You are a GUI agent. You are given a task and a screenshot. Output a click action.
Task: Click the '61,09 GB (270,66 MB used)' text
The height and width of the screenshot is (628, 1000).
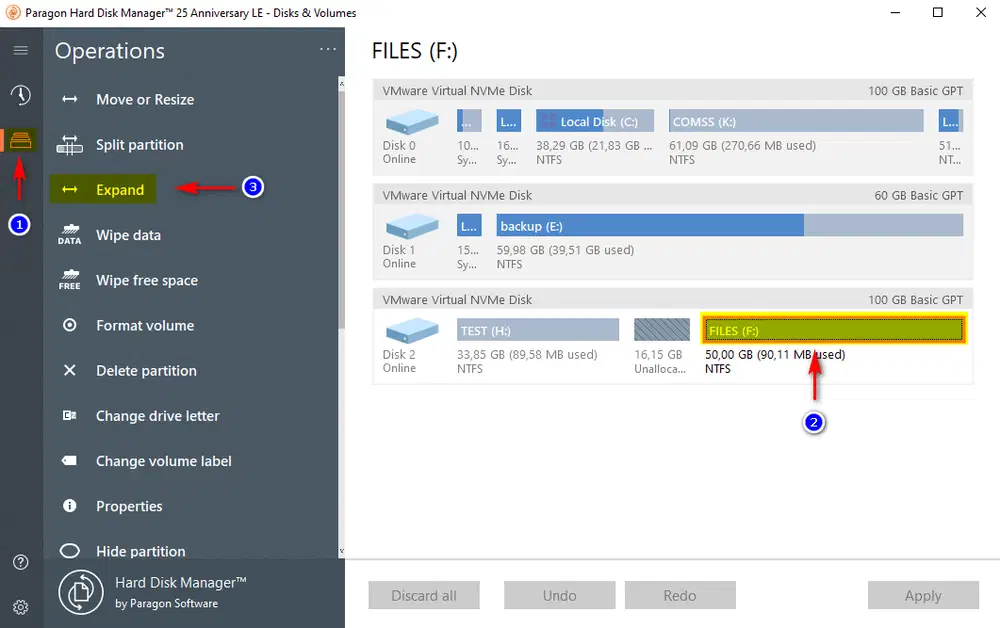[742, 145]
